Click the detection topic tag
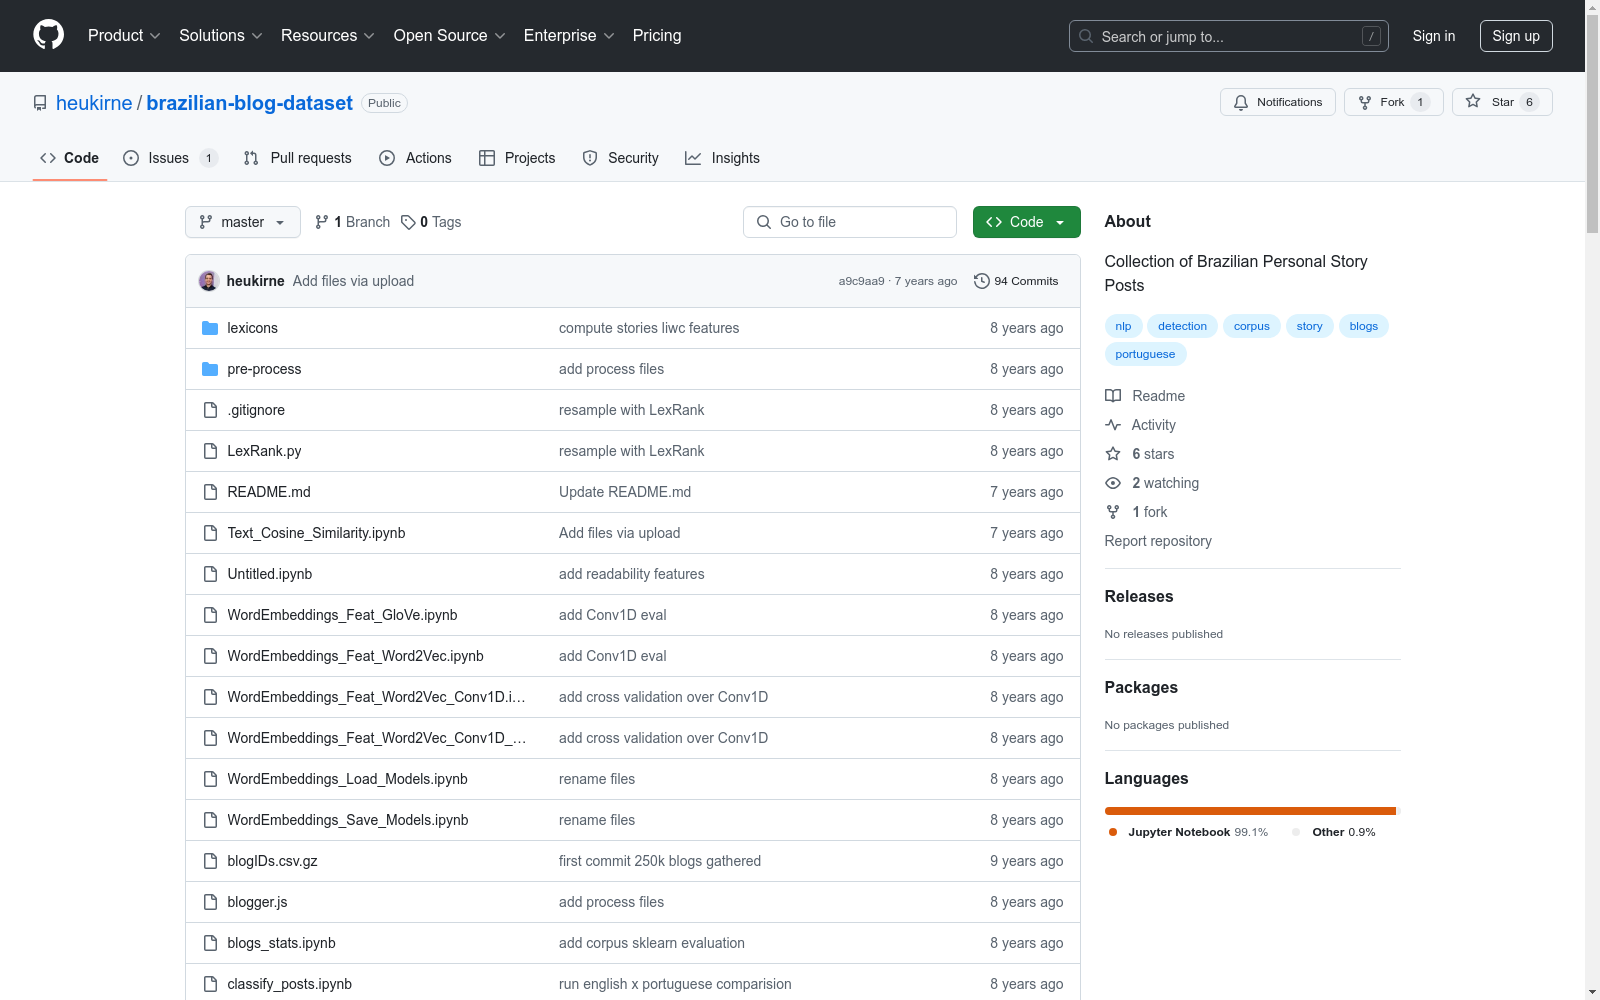This screenshot has width=1600, height=1000. pyautogui.click(x=1182, y=326)
